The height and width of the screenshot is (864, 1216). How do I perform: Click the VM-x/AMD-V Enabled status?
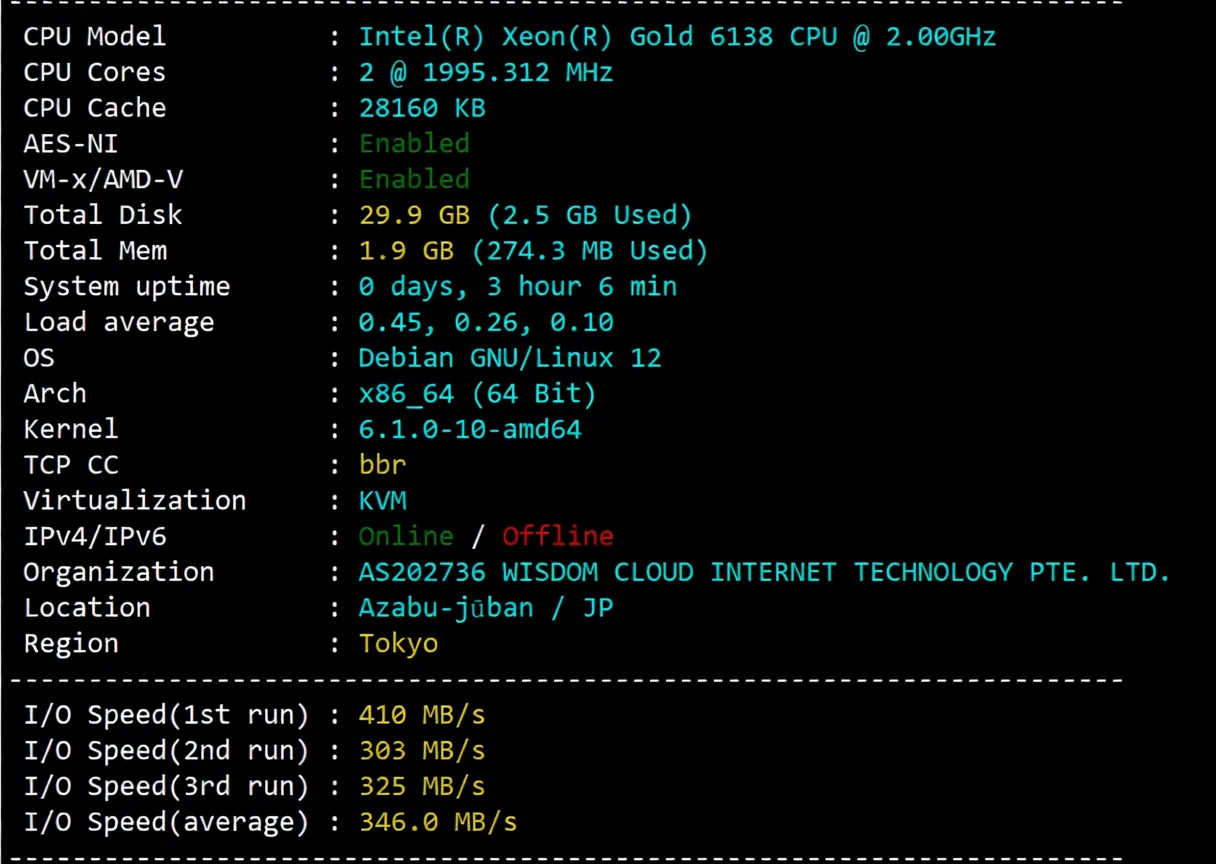click(x=414, y=179)
